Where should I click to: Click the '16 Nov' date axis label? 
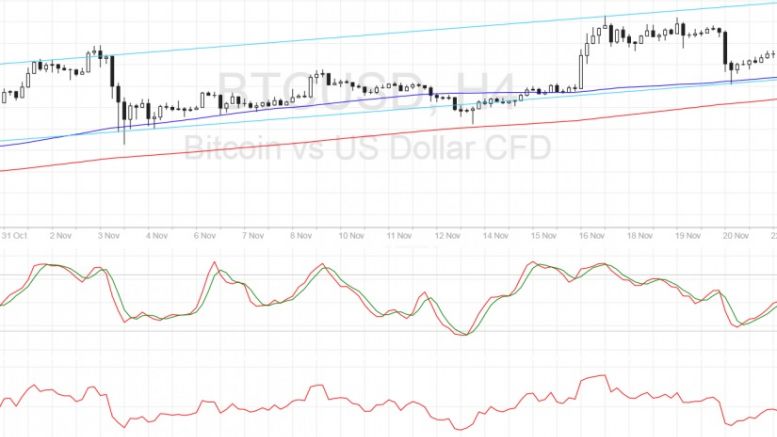(591, 236)
